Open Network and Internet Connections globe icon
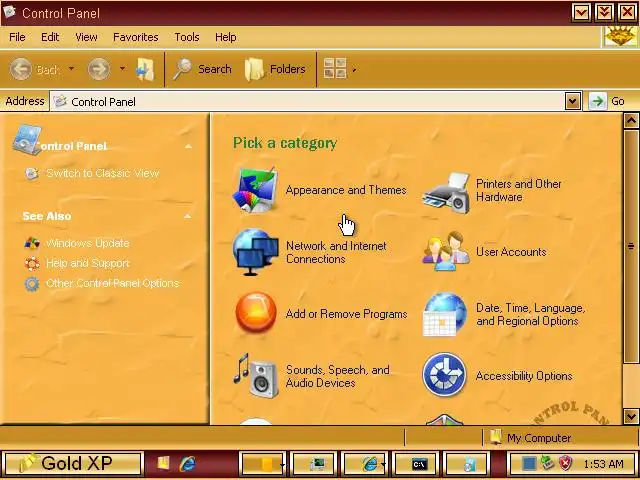This screenshot has height=480, width=640. (256, 252)
